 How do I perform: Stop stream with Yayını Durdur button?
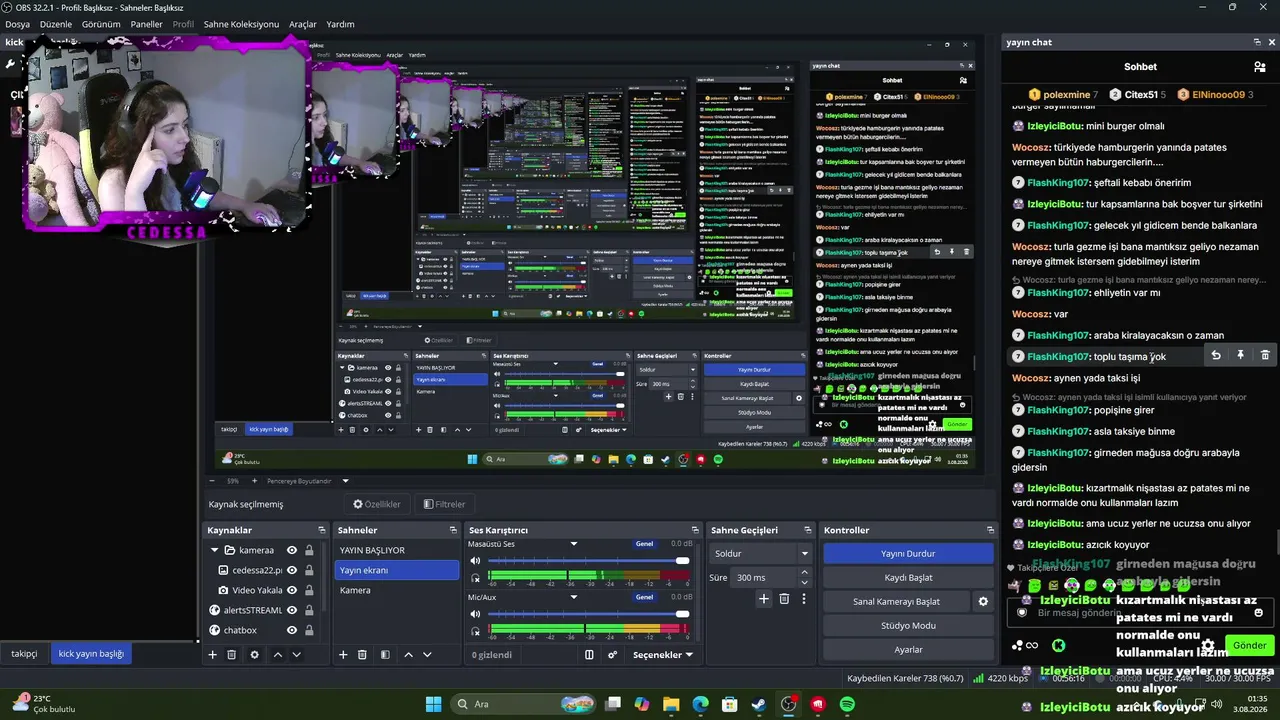click(x=908, y=553)
